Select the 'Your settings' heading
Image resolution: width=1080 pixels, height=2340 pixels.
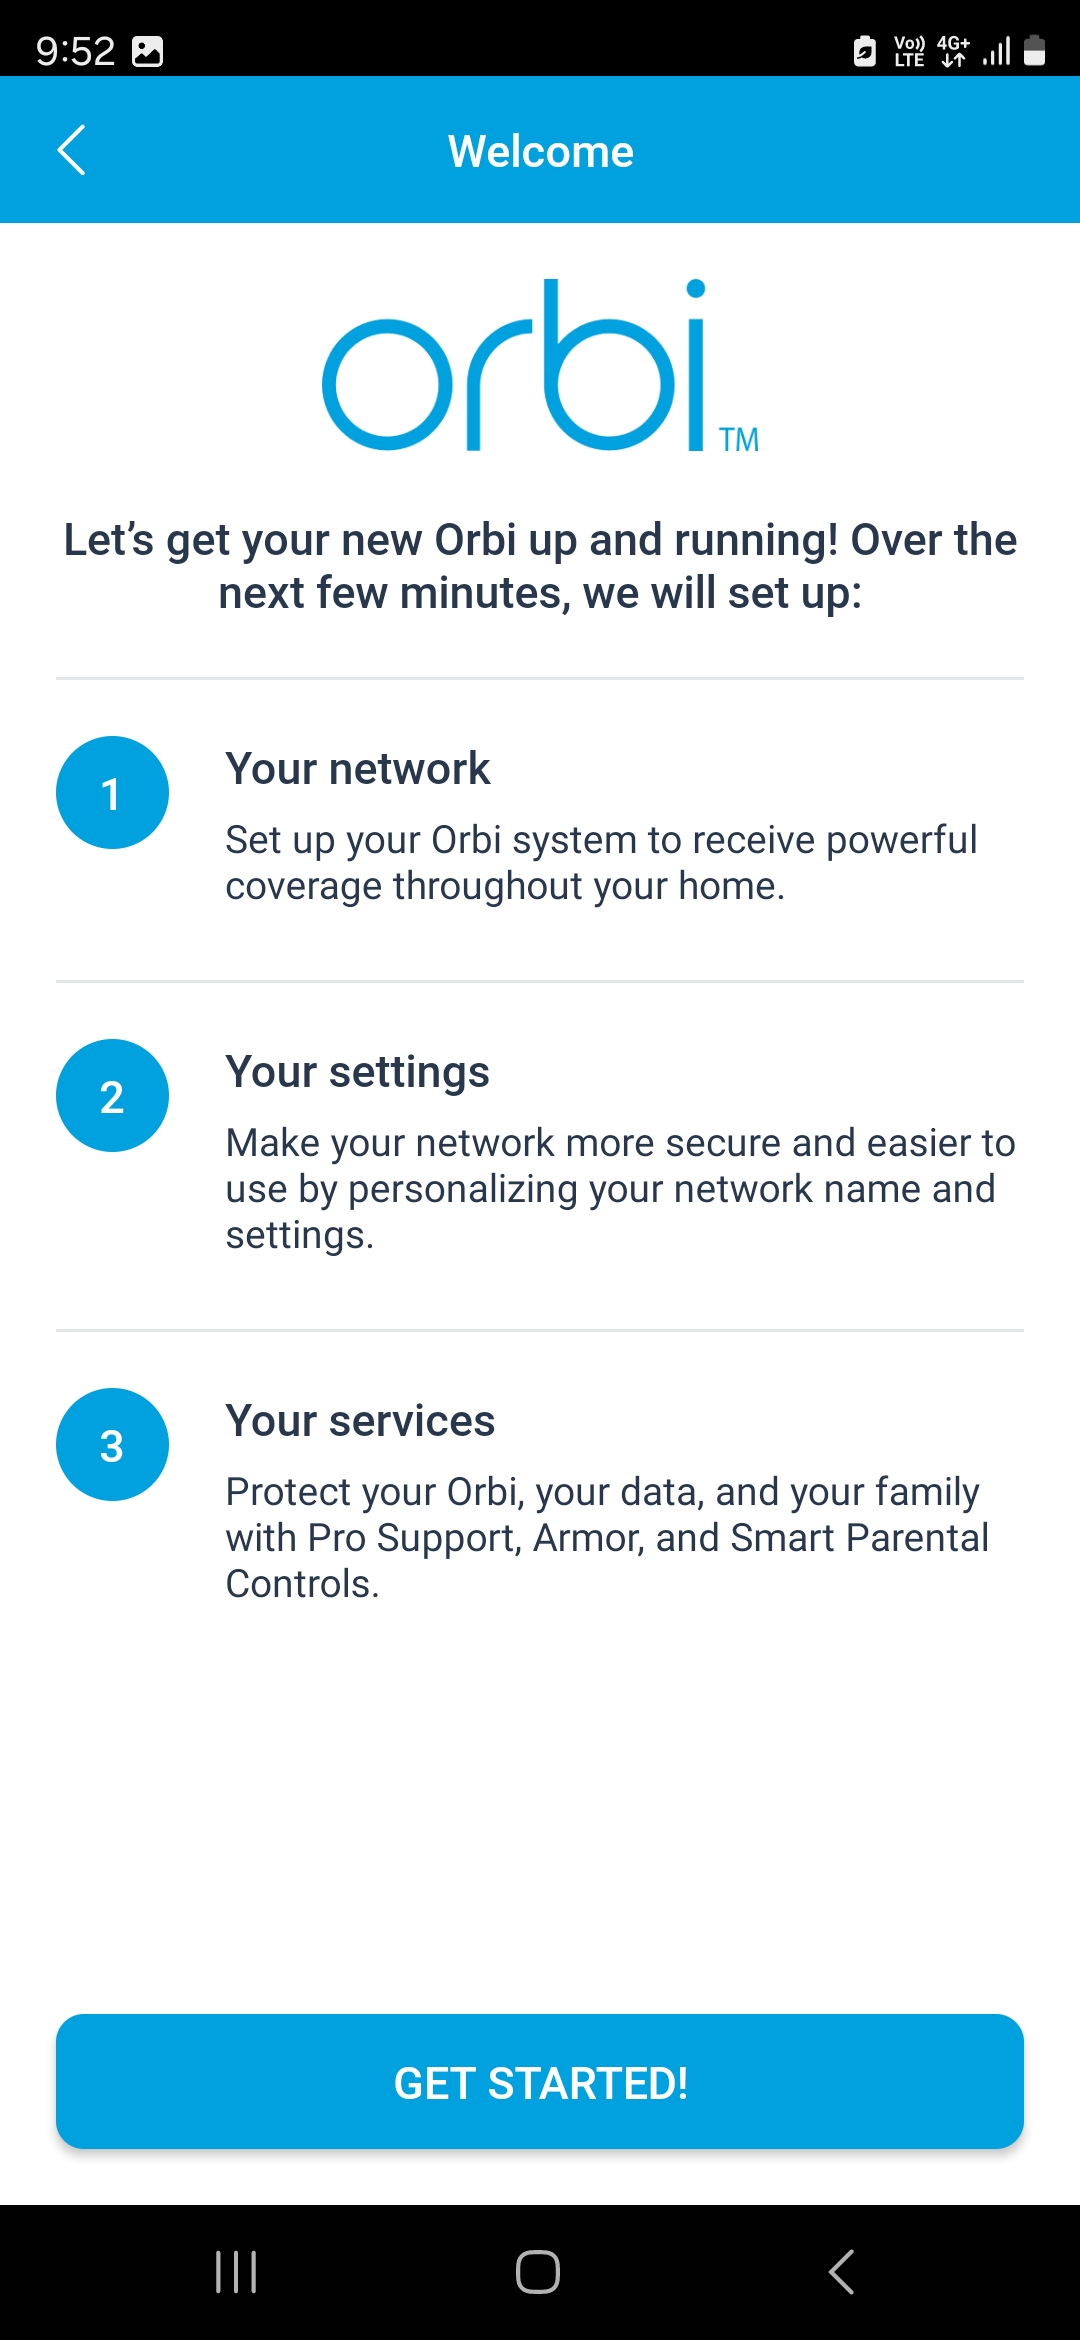(x=357, y=1072)
